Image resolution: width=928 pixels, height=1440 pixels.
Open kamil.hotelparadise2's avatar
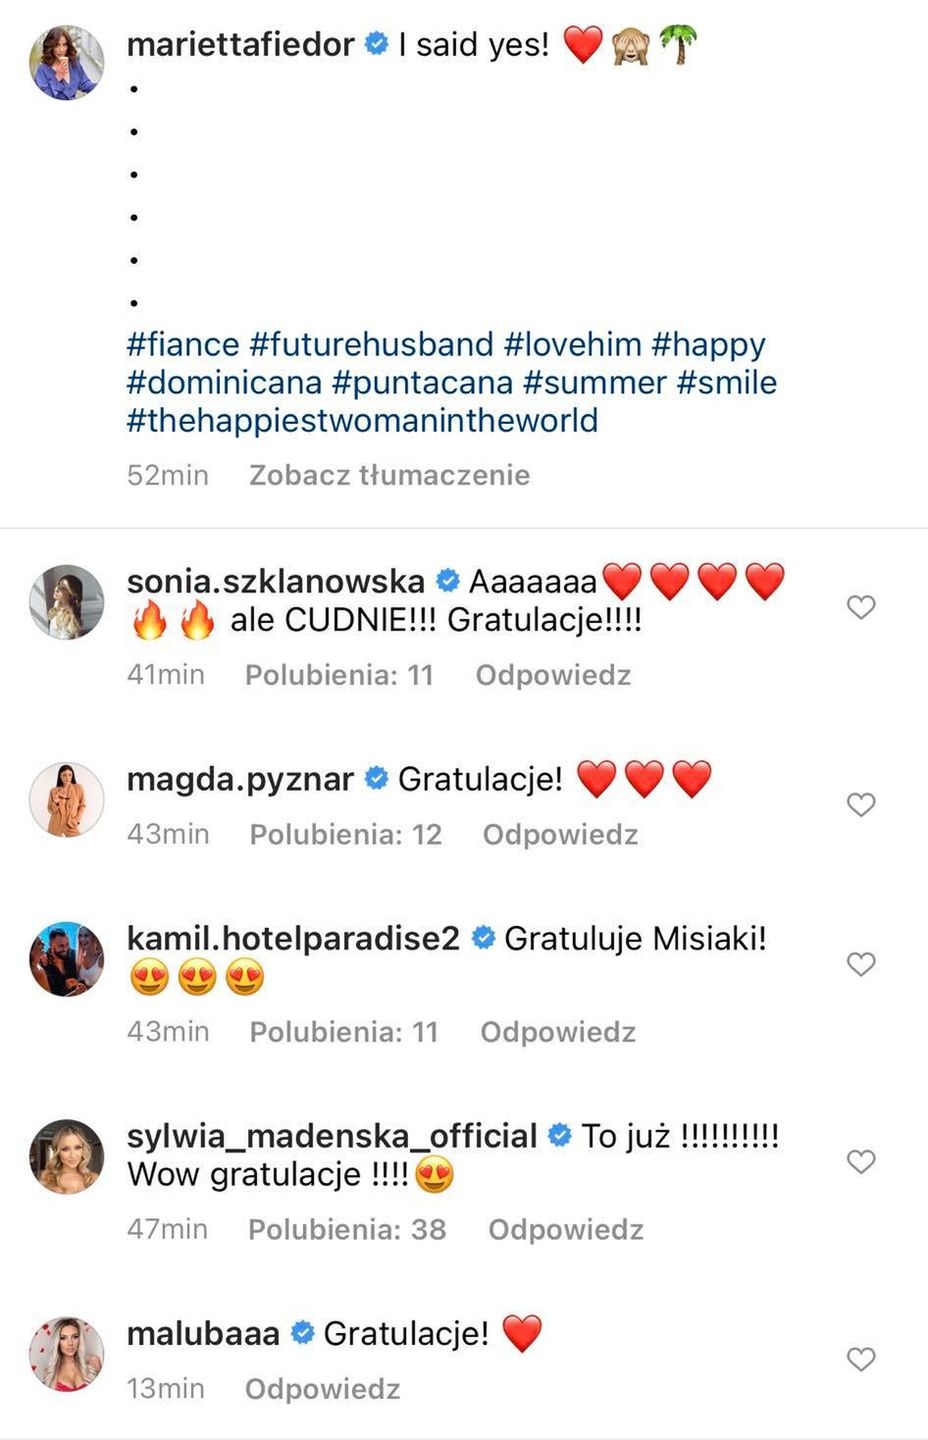point(67,959)
